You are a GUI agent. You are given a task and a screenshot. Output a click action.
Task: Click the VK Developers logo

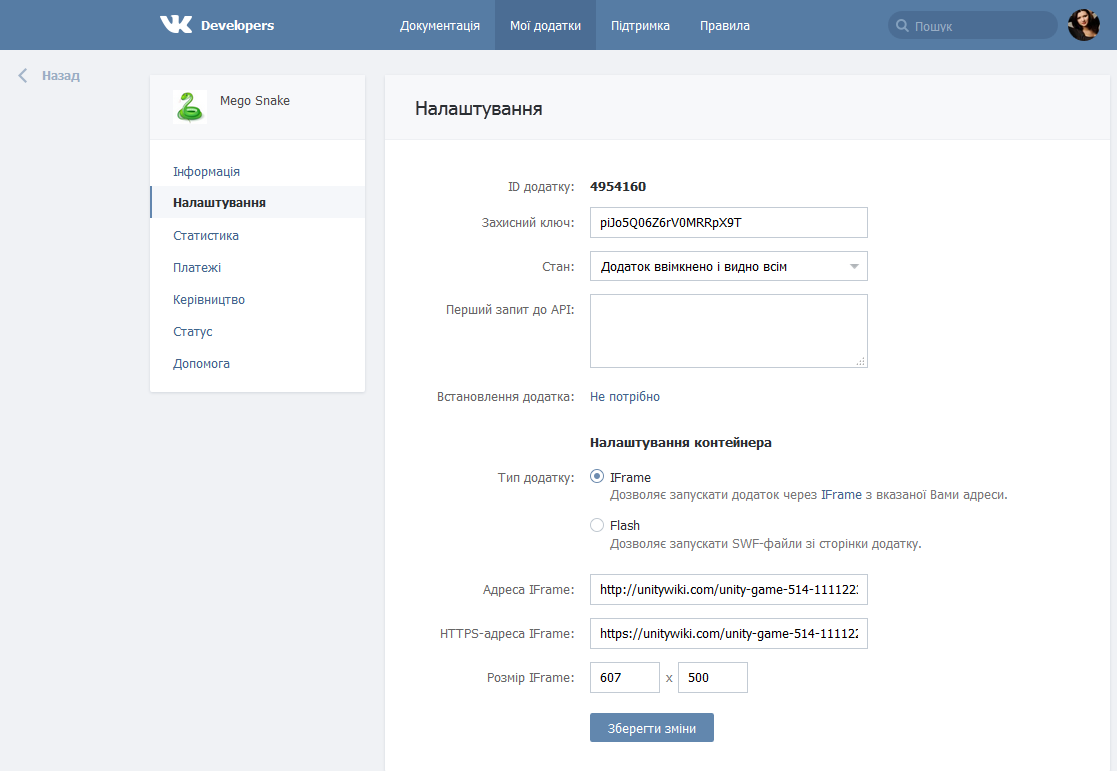(216, 25)
